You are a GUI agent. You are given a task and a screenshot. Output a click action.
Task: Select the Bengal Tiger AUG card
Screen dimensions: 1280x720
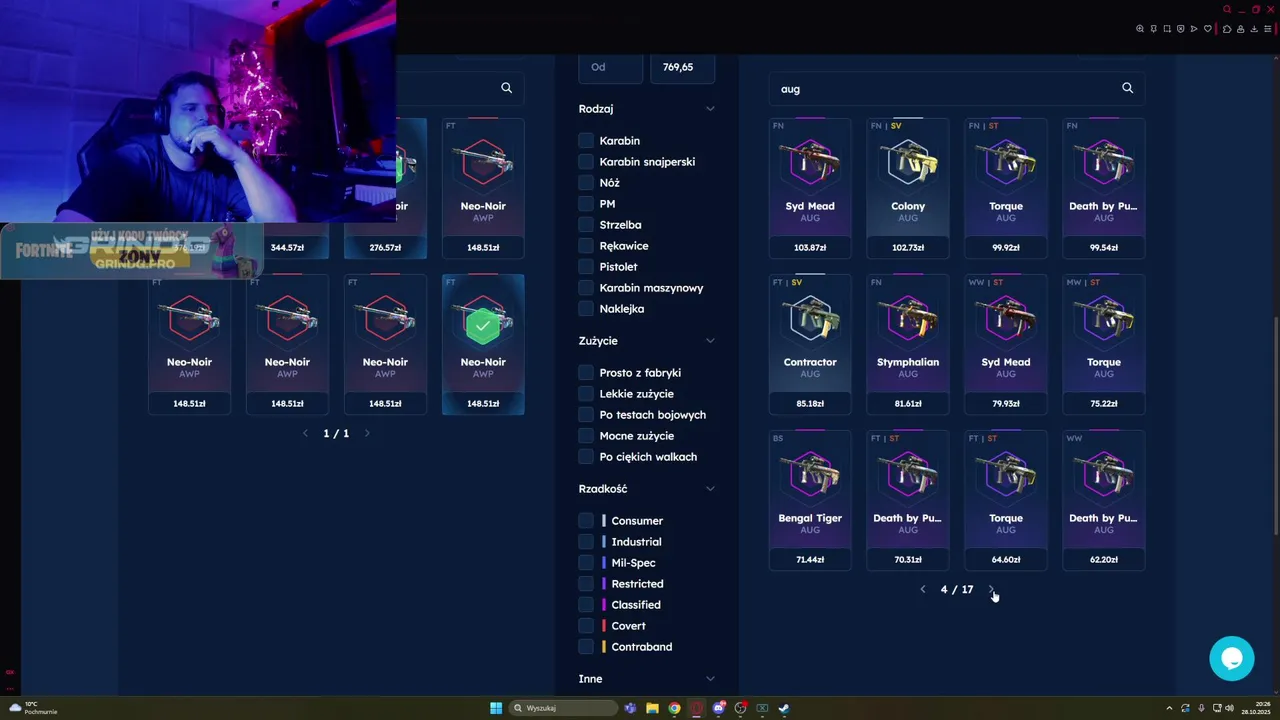point(810,500)
